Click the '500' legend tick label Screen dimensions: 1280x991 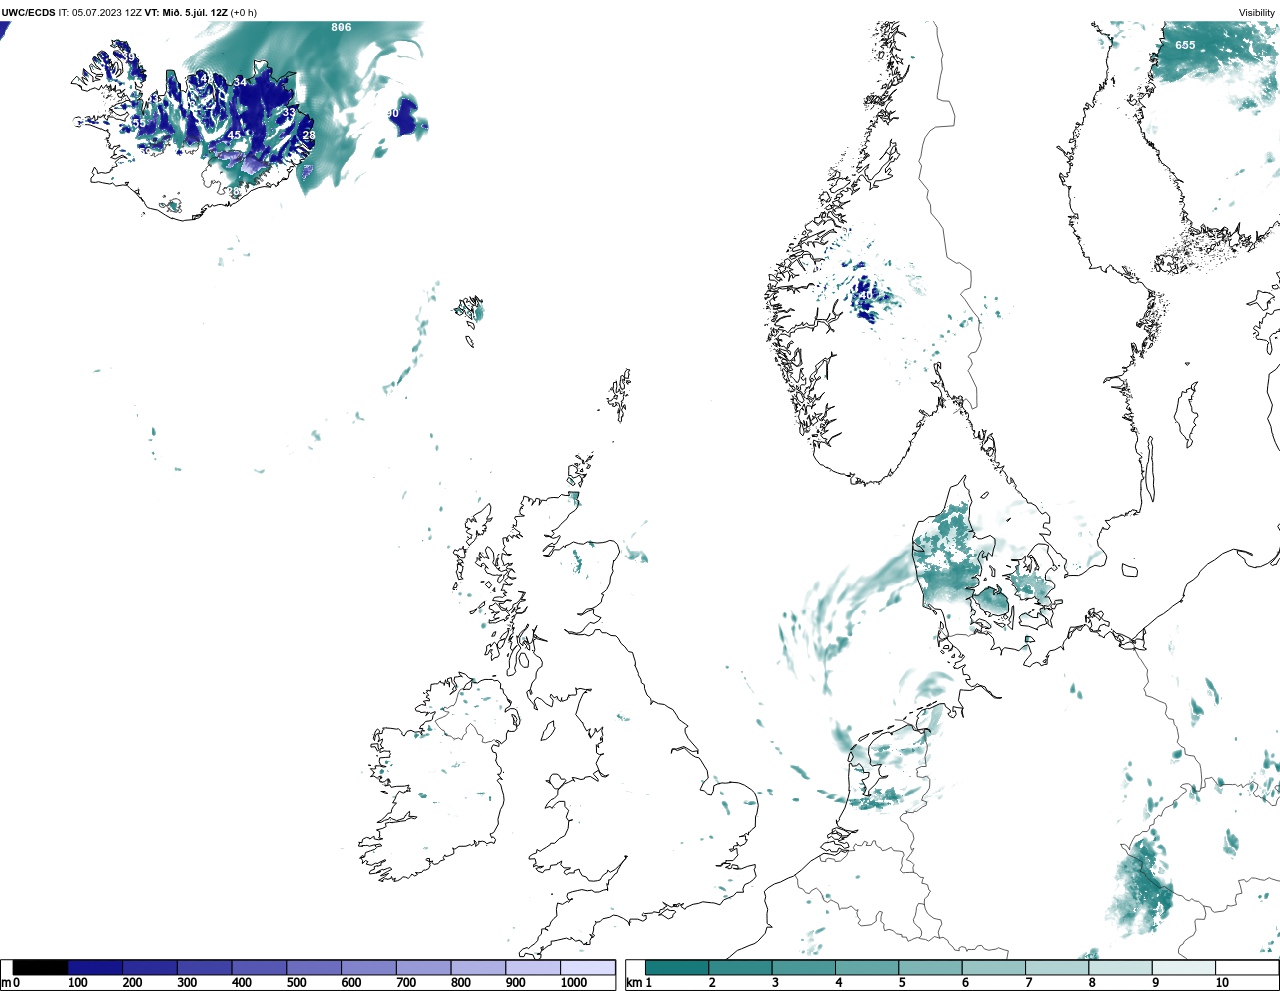[296, 983]
